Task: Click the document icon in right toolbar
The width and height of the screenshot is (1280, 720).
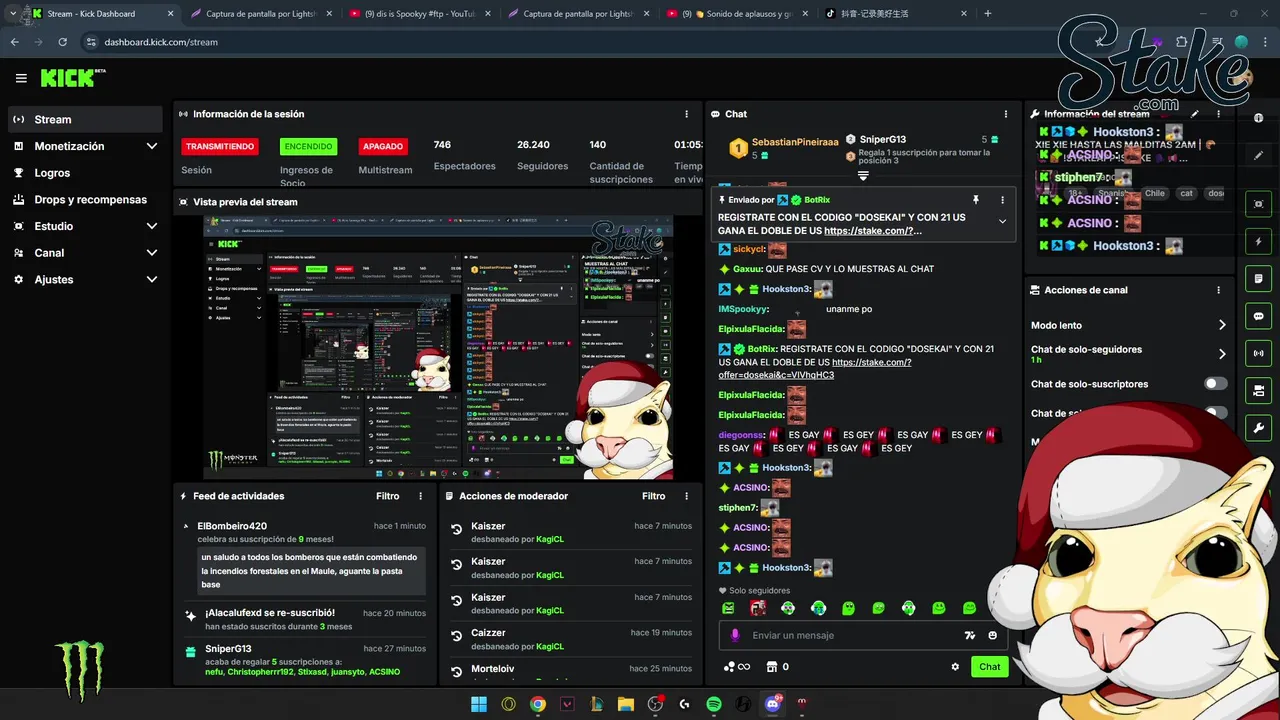Action: [x=1258, y=278]
